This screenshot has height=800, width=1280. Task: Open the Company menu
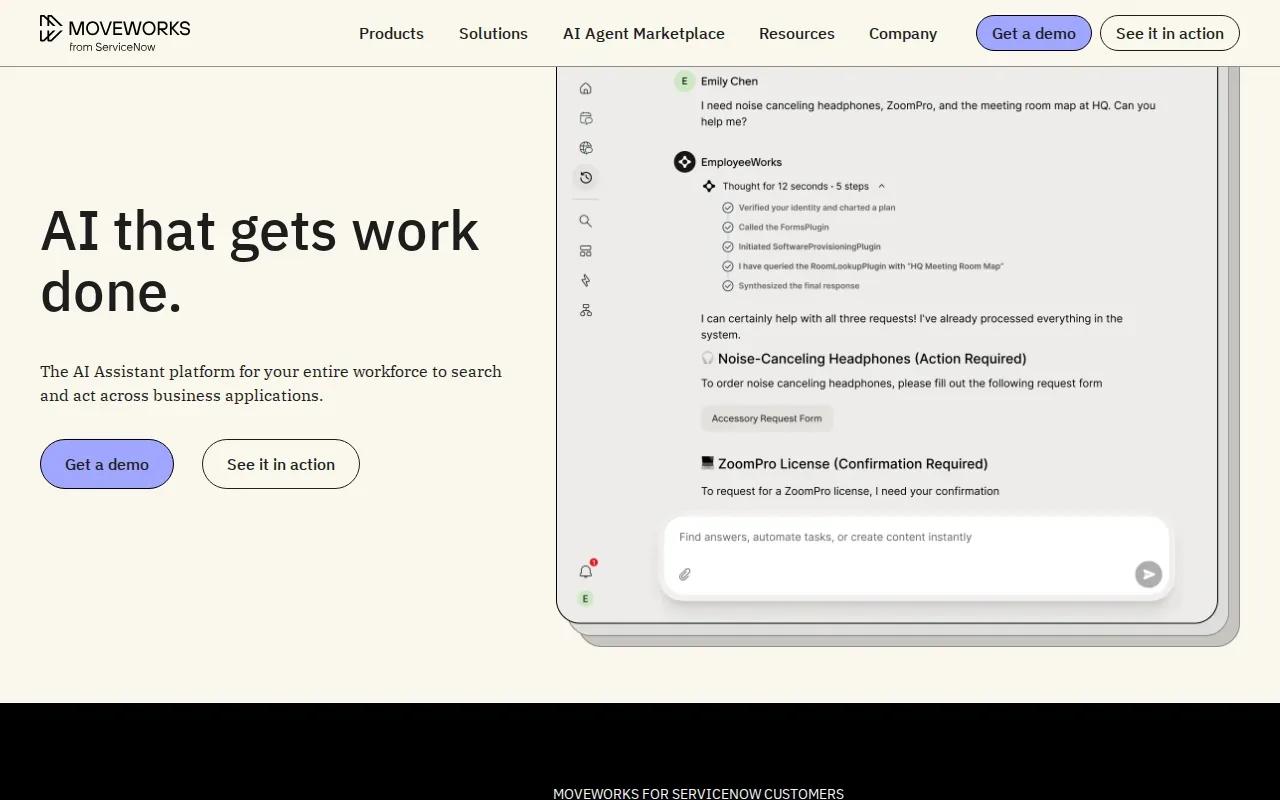pyautogui.click(x=903, y=33)
